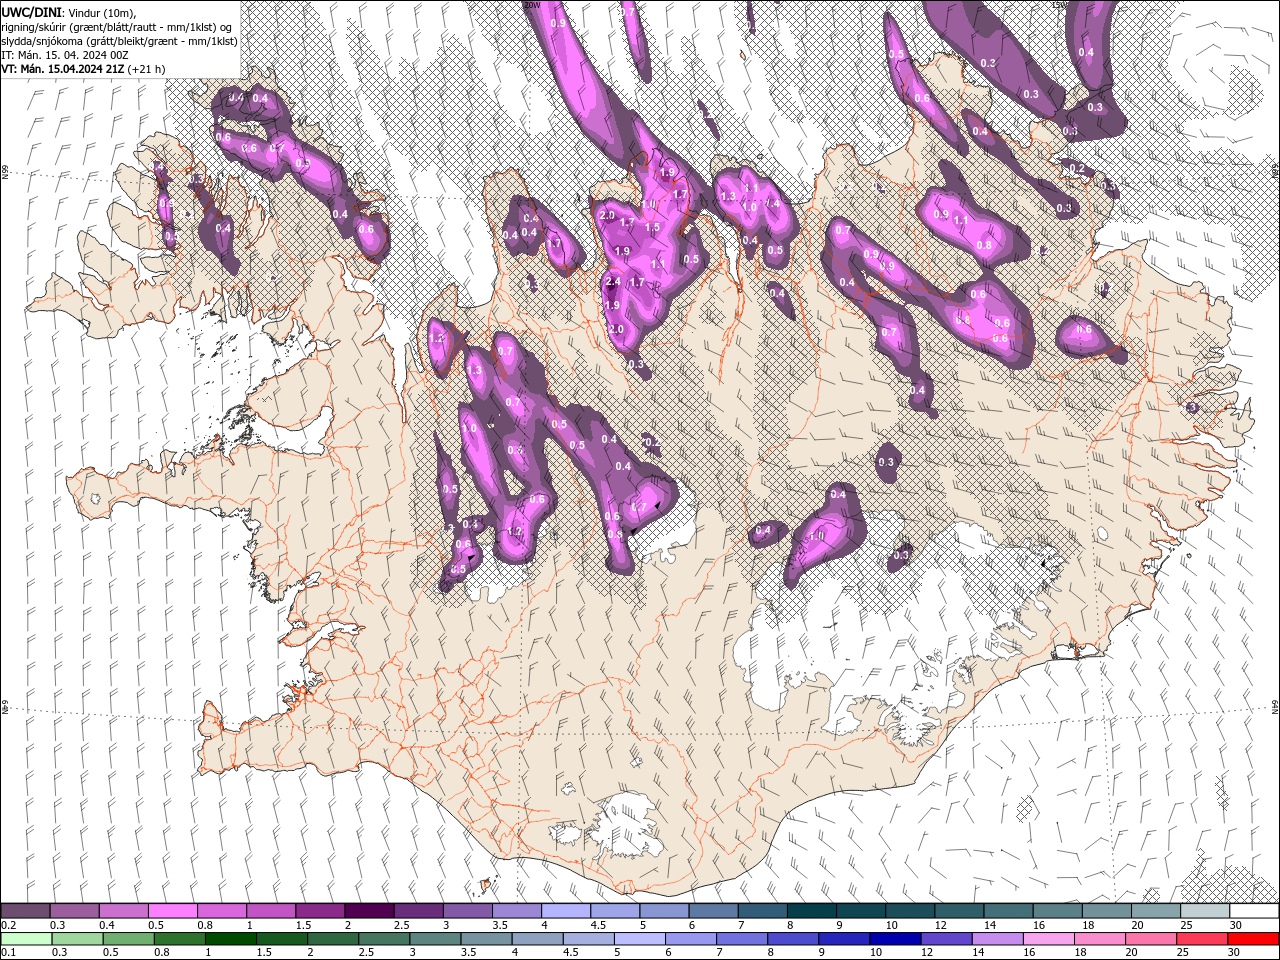Select the 14 light purple swatch, lower legend
1280x960 pixels.
(x=997, y=939)
